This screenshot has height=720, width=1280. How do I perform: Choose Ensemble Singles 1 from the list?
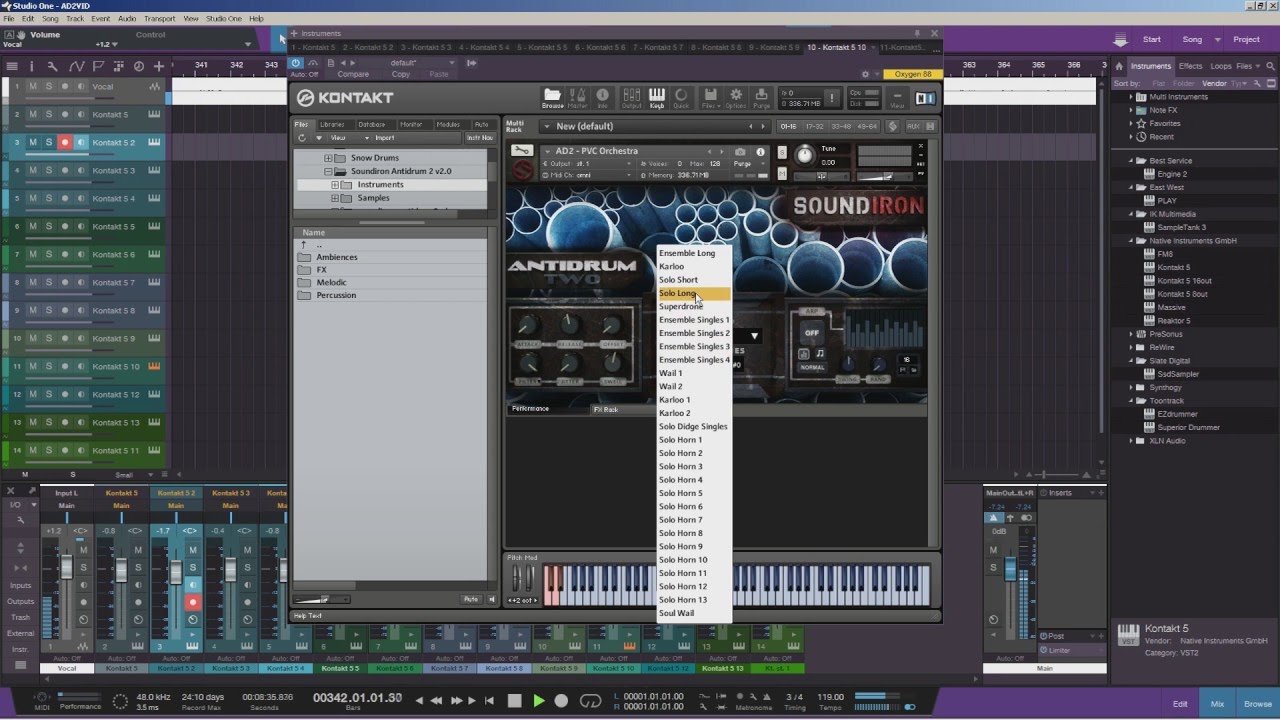(x=694, y=320)
